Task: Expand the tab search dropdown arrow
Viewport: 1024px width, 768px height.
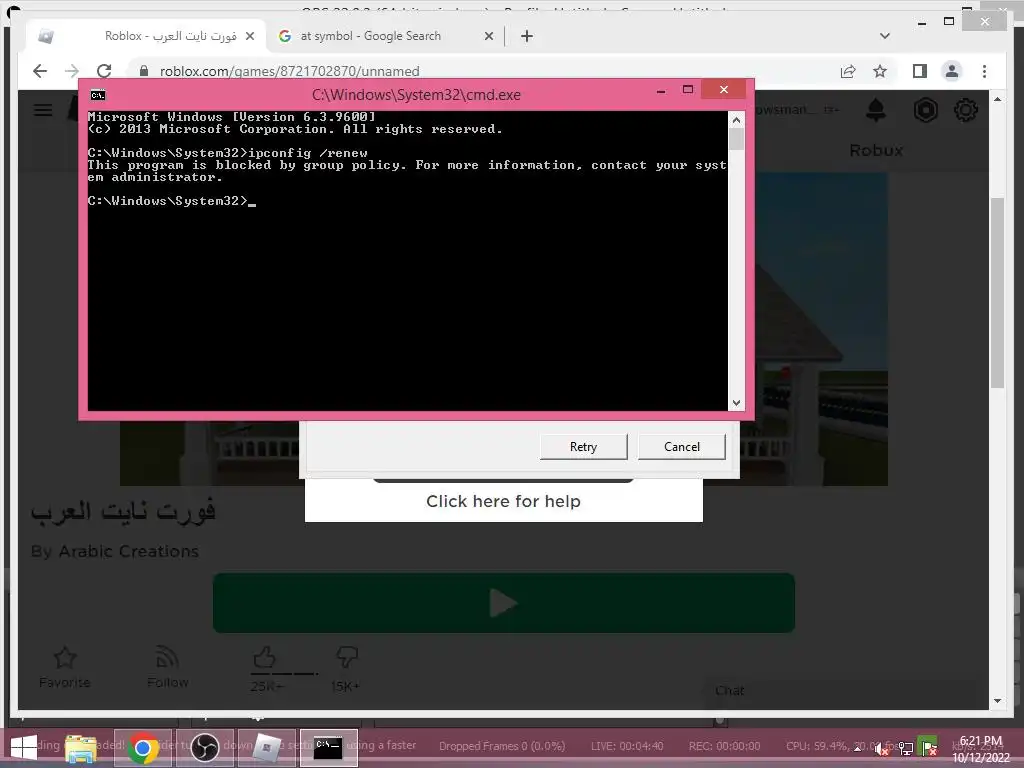Action: click(x=885, y=36)
